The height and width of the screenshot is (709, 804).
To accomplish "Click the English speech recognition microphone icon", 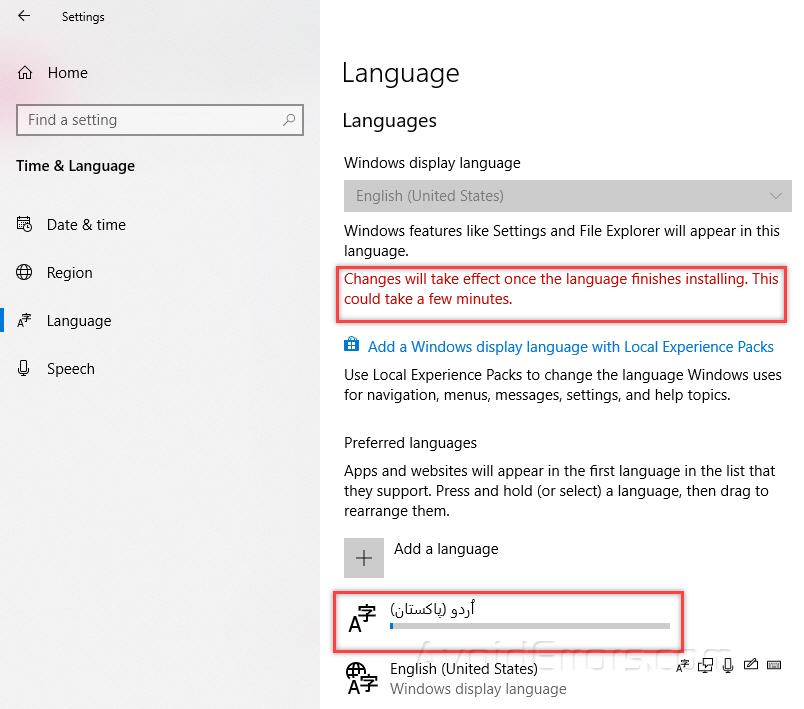I will [x=727, y=665].
